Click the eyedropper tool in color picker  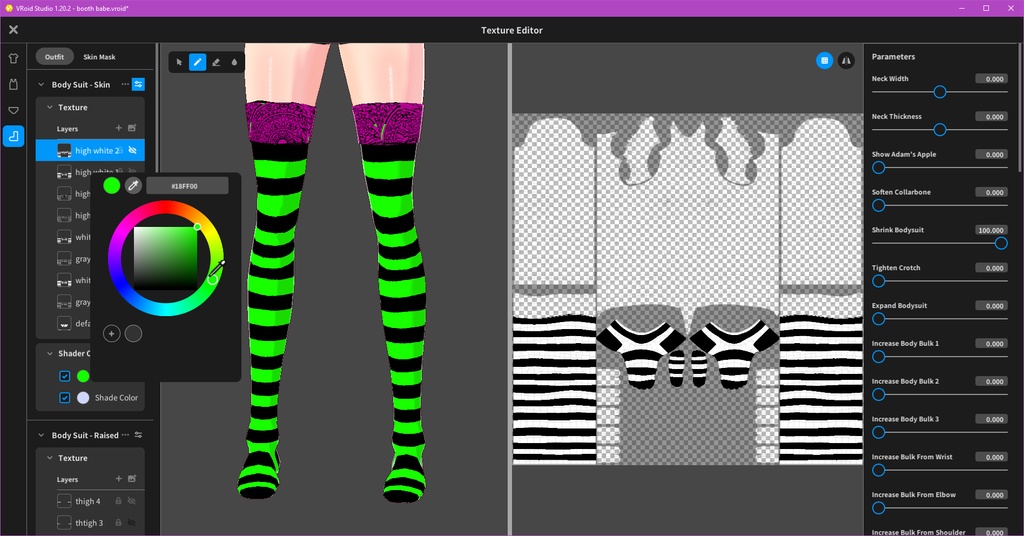[133, 185]
